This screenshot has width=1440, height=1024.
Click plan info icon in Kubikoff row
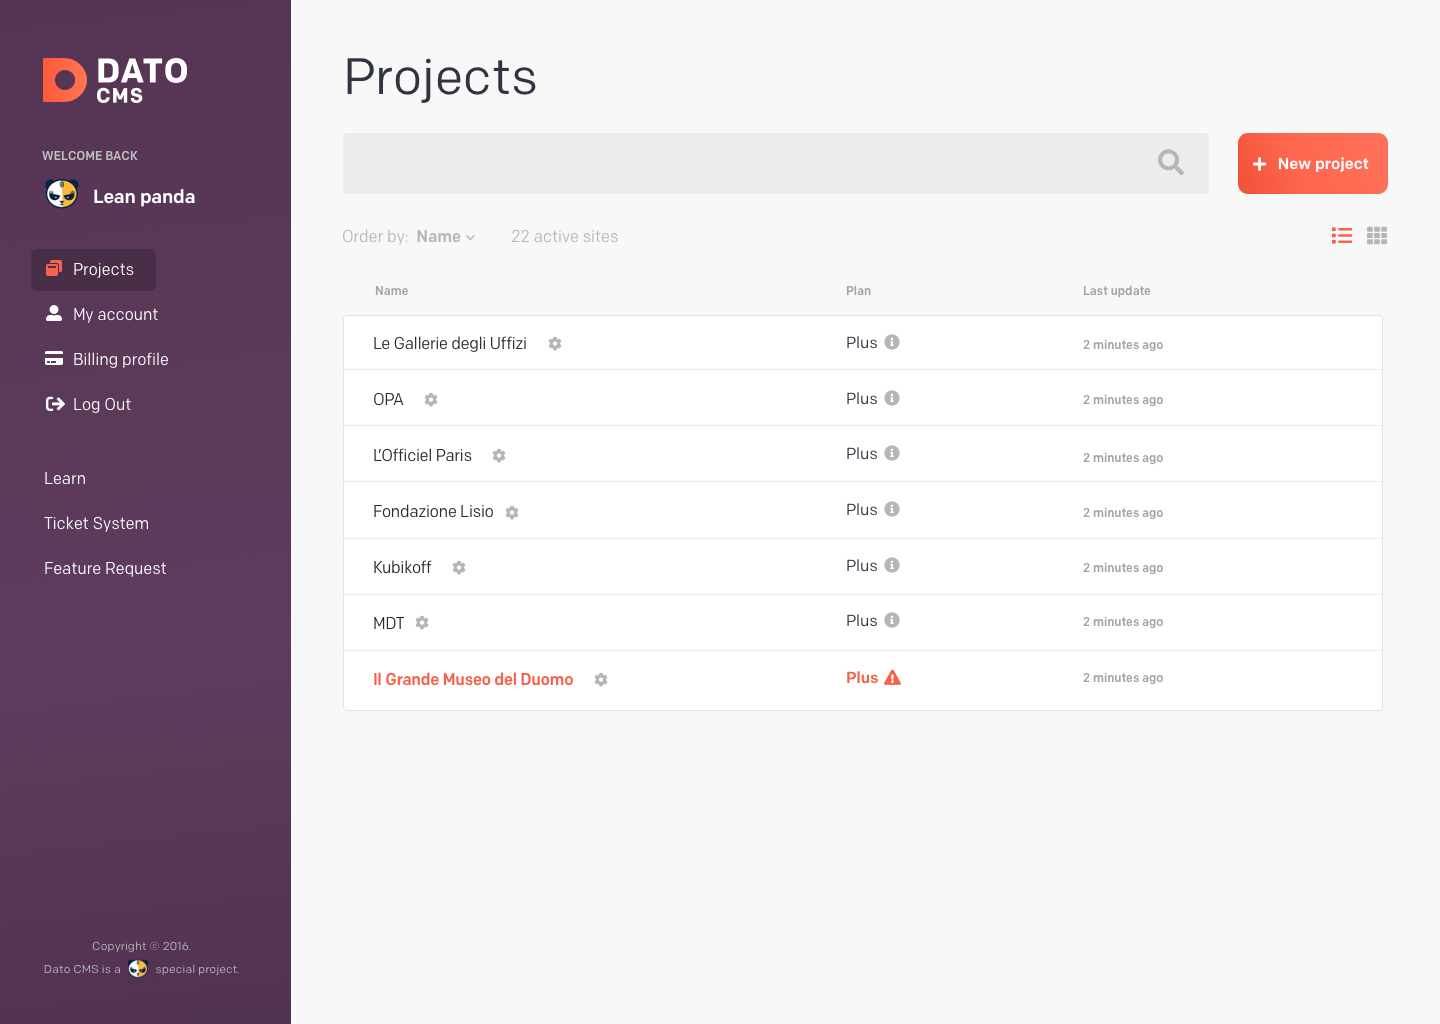click(892, 565)
